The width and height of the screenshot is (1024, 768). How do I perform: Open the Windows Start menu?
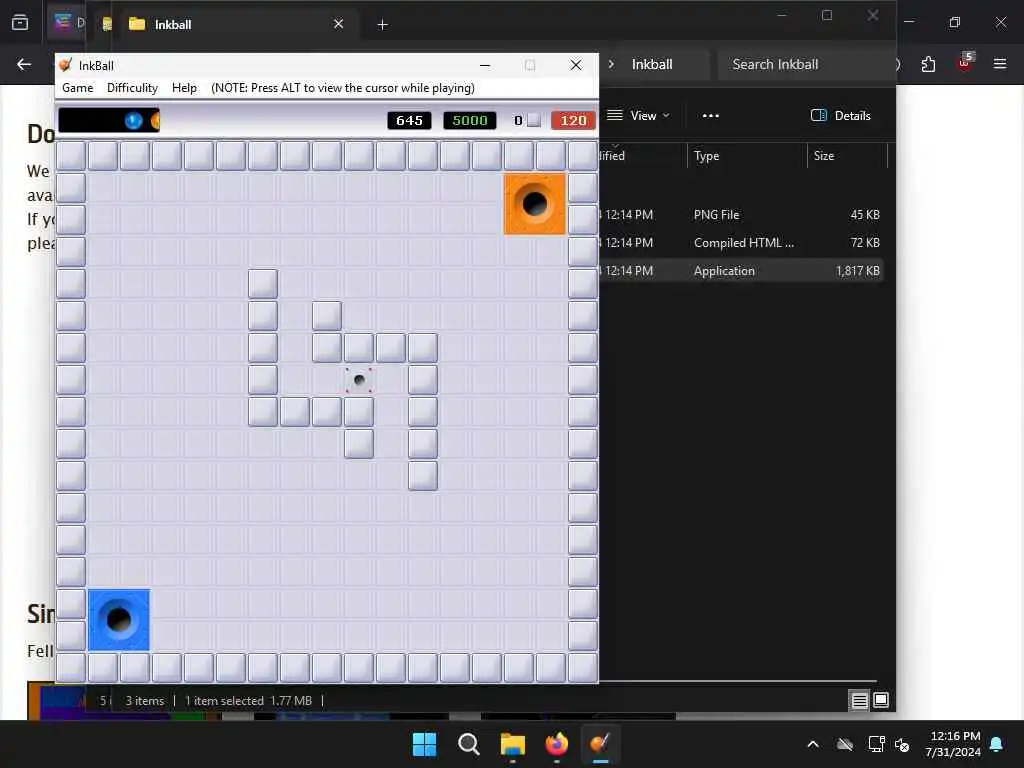[424, 744]
